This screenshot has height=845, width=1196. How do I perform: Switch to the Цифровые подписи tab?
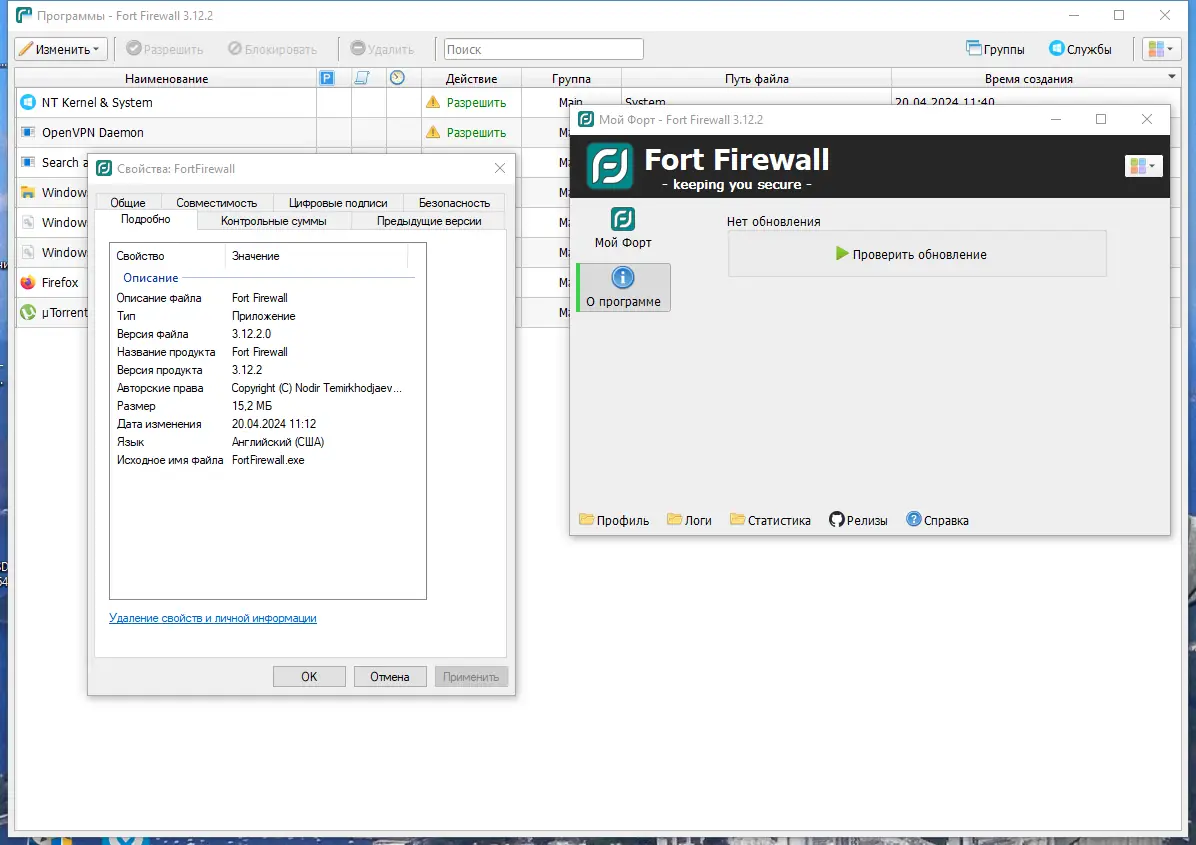pyautogui.click(x=338, y=203)
